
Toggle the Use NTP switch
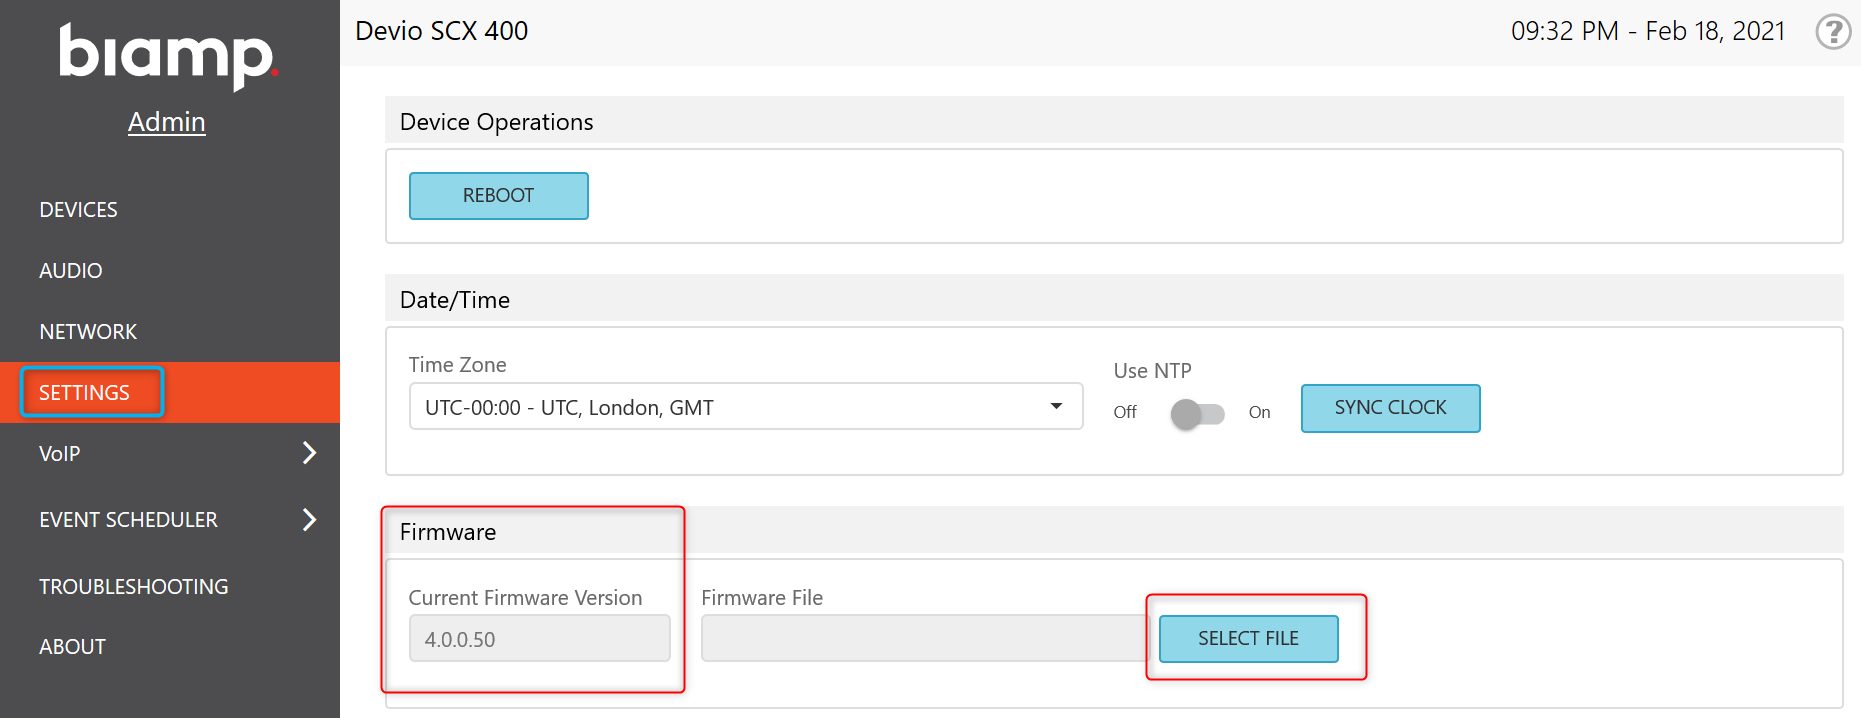click(x=1197, y=413)
